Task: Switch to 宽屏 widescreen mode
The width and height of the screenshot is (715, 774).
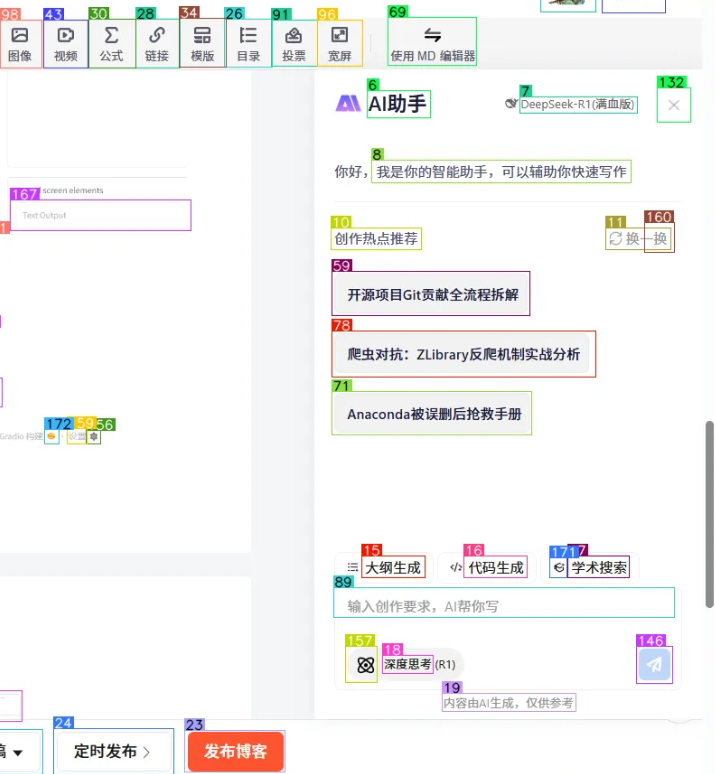Action: point(340,44)
